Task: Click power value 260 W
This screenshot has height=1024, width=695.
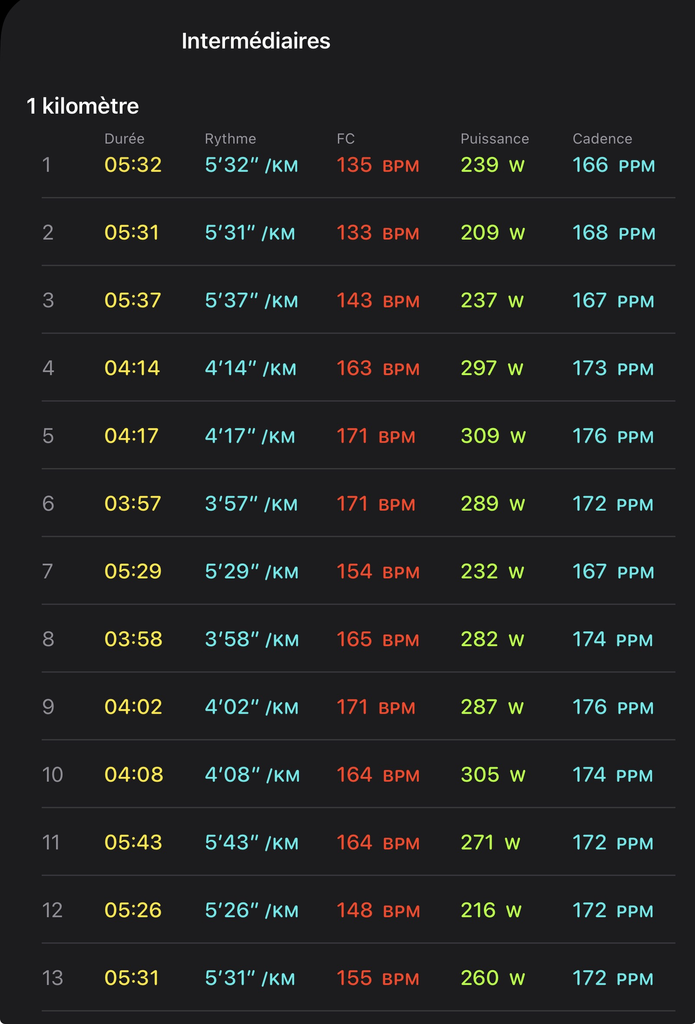Action: [493, 978]
